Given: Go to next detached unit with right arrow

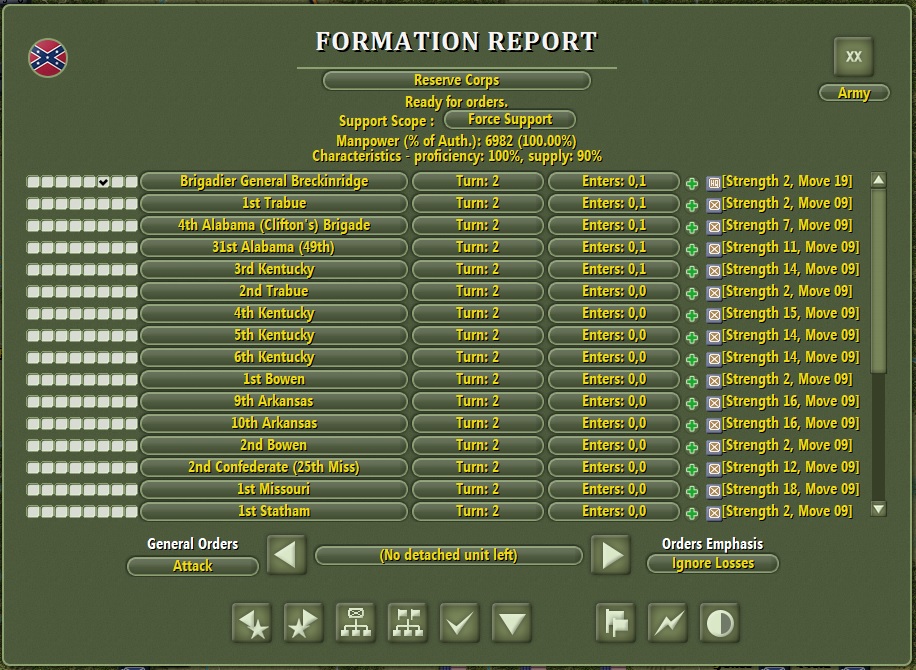Looking at the screenshot, I should [610, 554].
